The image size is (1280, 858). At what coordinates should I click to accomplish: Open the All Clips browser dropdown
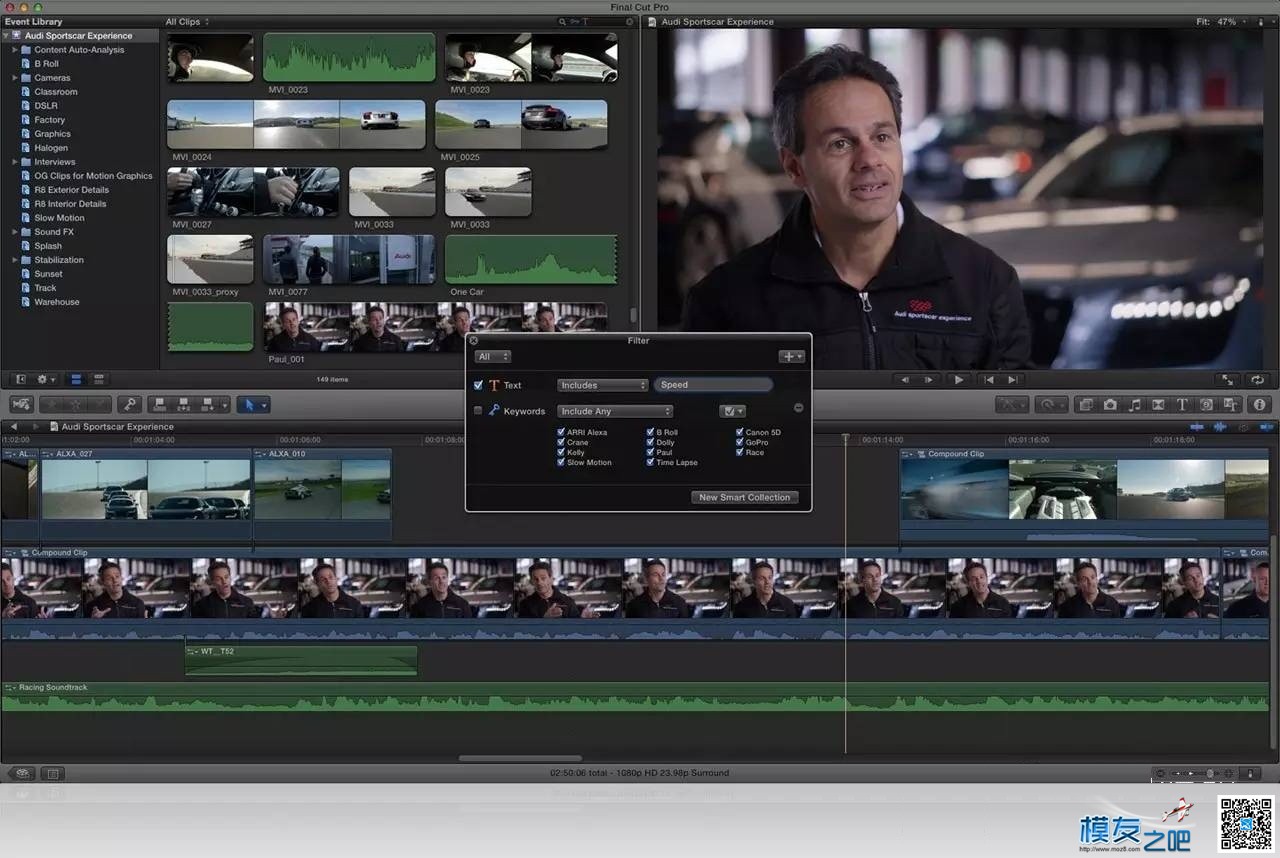tap(188, 21)
